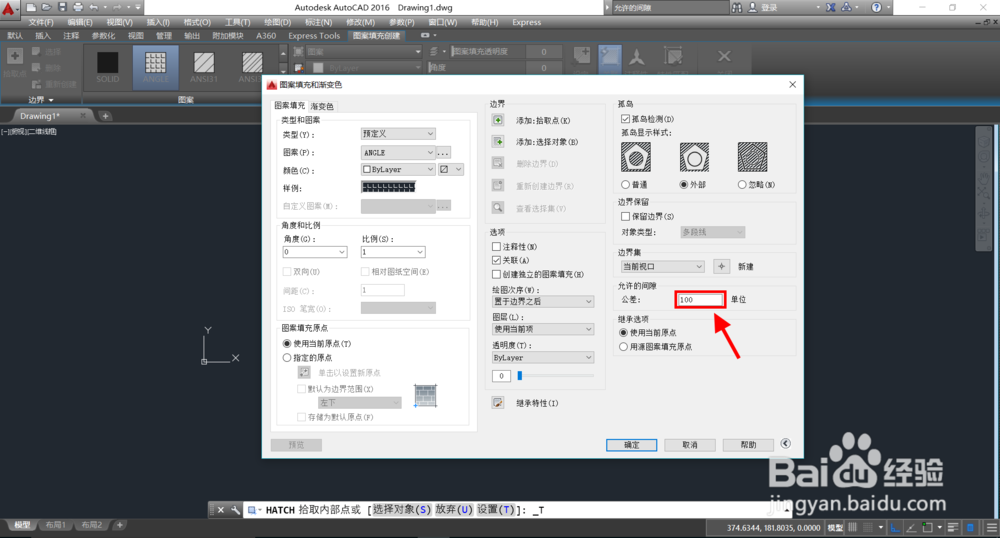The image size is (1000, 538).
Task: Click the set new origin icon under 指定的原点
Action: (x=304, y=372)
